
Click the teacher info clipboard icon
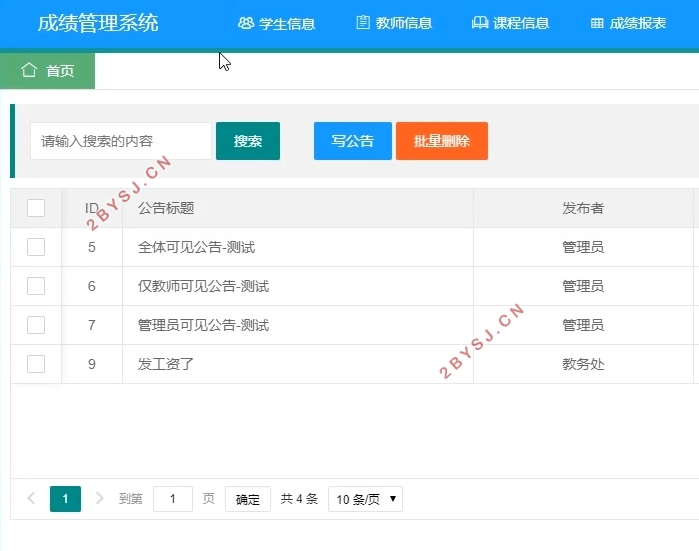coord(363,23)
